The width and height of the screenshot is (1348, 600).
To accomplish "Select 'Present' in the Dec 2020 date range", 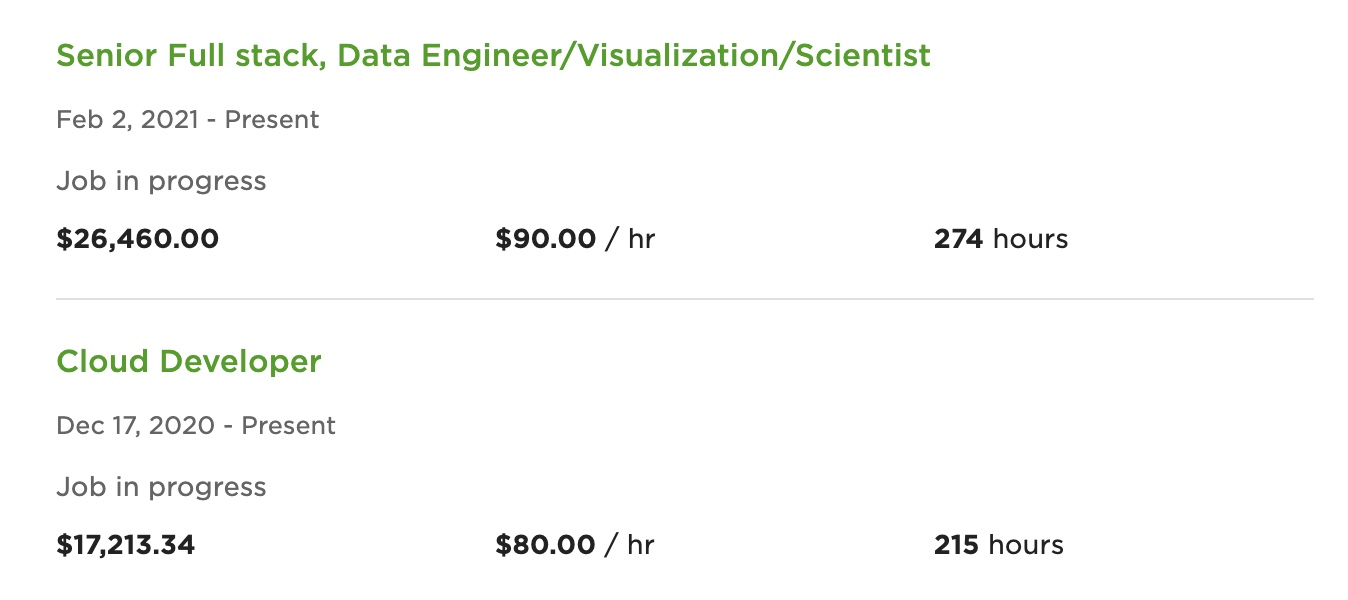I will tap(289, 426).
